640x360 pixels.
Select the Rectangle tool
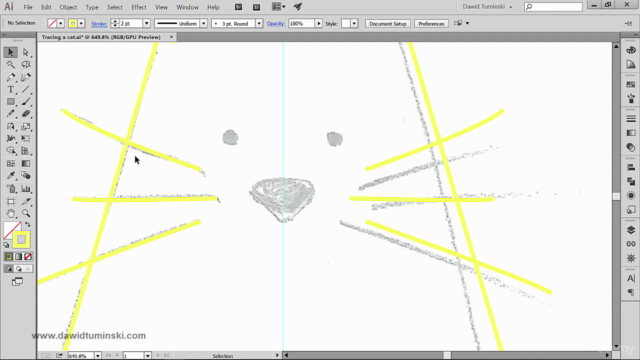[x=11, y=102]
